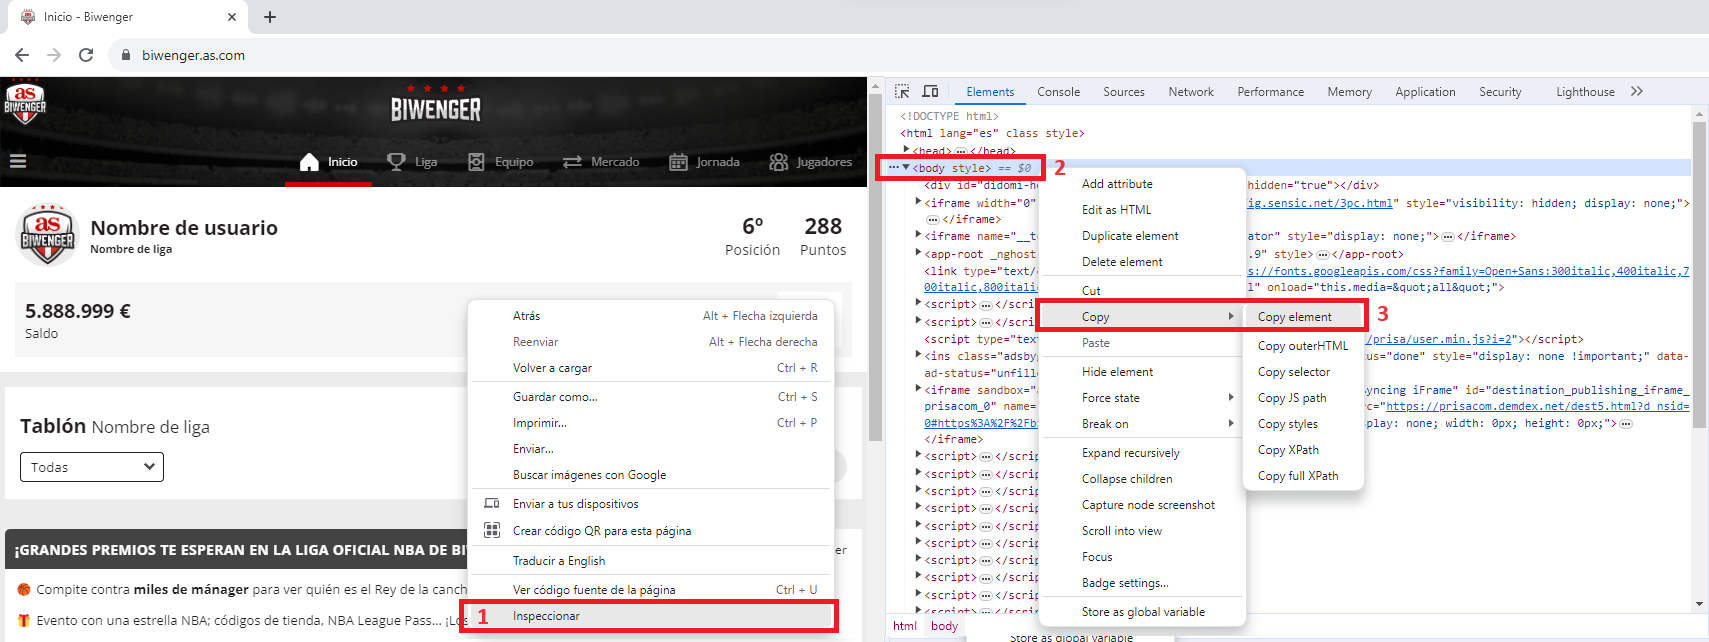Select Ver código fuente de la página
Viewport: 1709px width, 642px height.
tap(651, 590)
